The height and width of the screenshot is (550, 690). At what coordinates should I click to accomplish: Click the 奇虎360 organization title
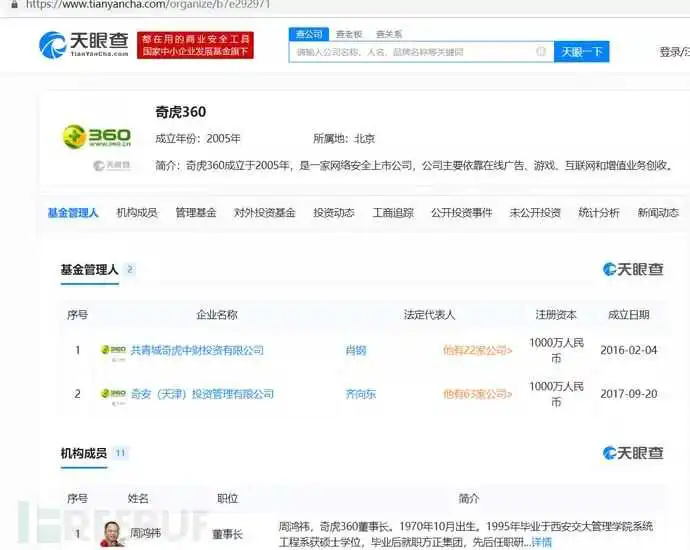coord(180,112)
